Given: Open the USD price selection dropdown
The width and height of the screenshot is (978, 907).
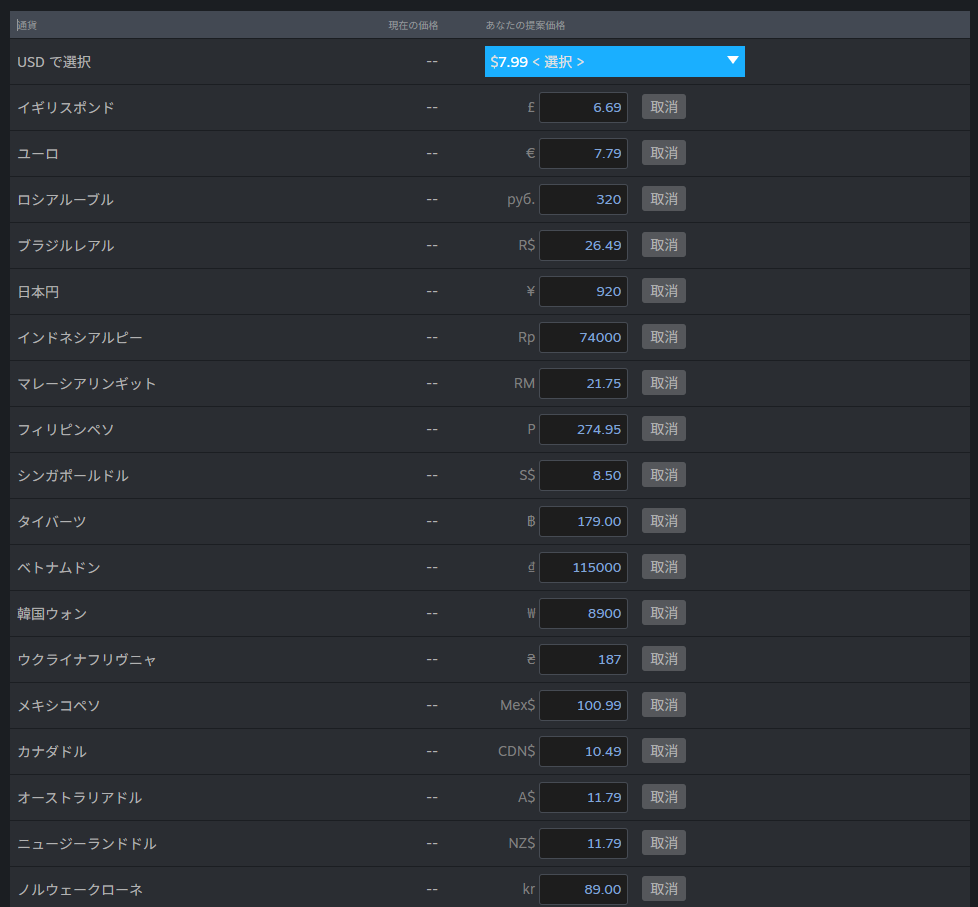Looking at the screenshot, I should (x=614, y=62).
